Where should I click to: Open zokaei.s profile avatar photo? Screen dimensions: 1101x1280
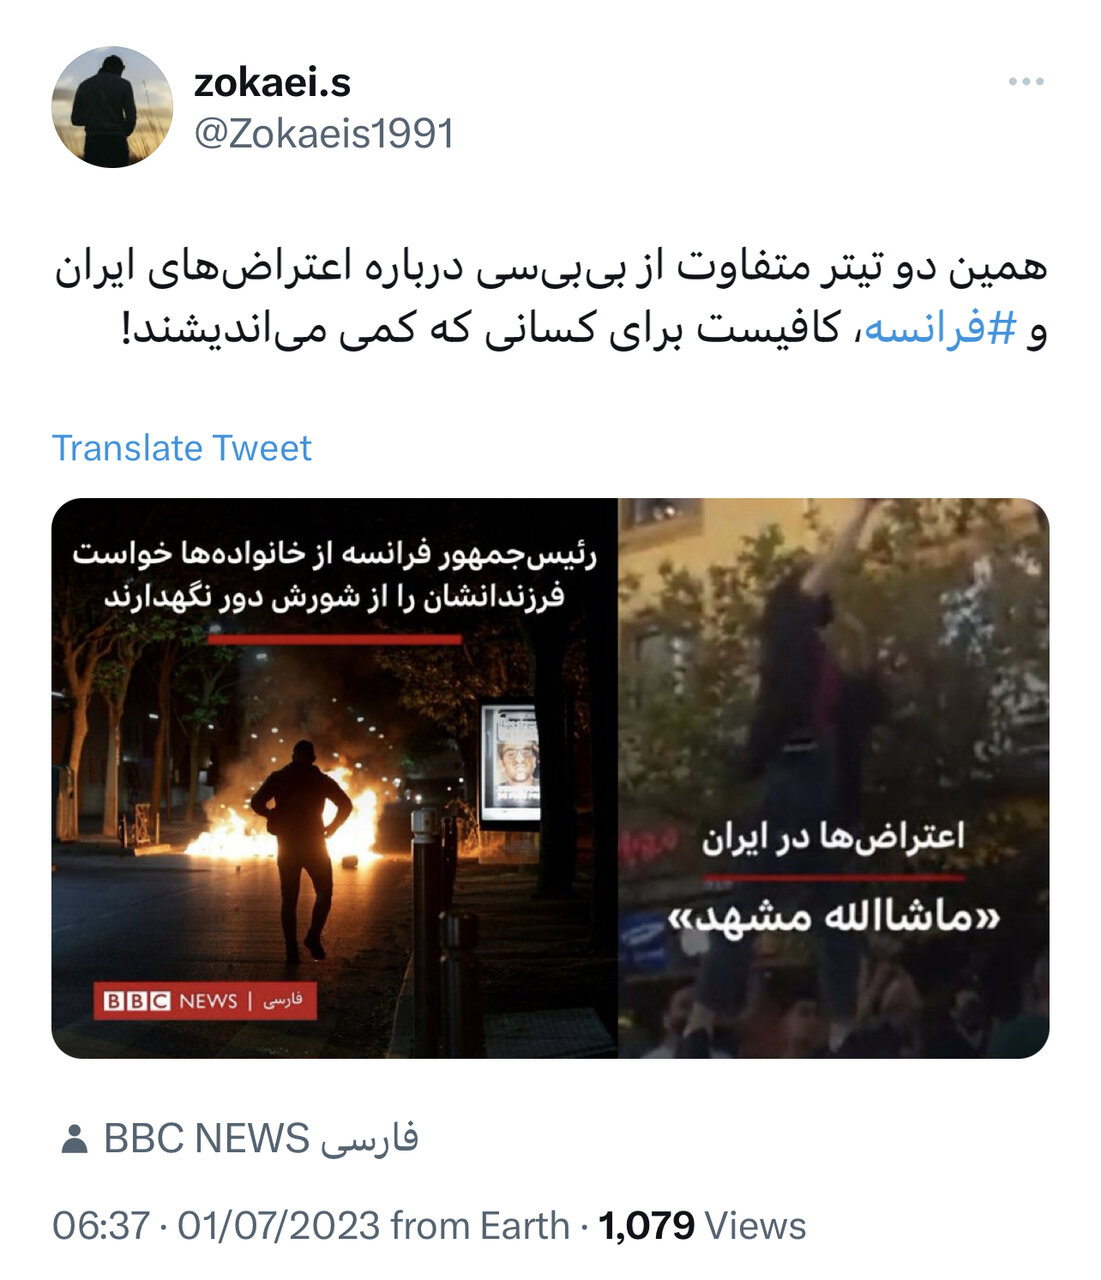click(x=111, y=107)
